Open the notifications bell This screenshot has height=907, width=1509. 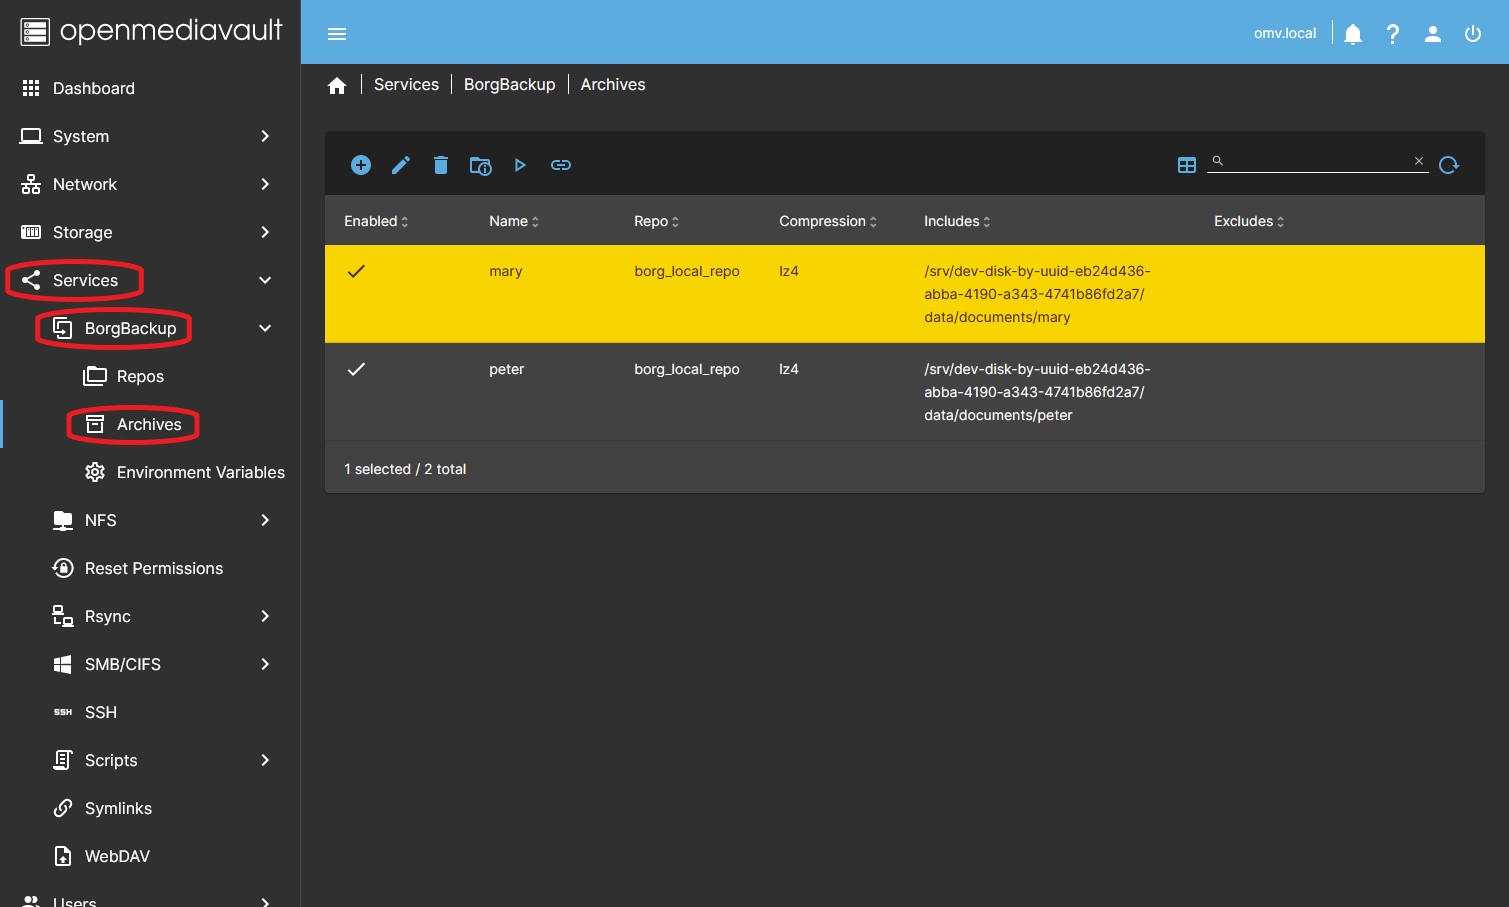pyautogui.click(x=1353, y=34)
